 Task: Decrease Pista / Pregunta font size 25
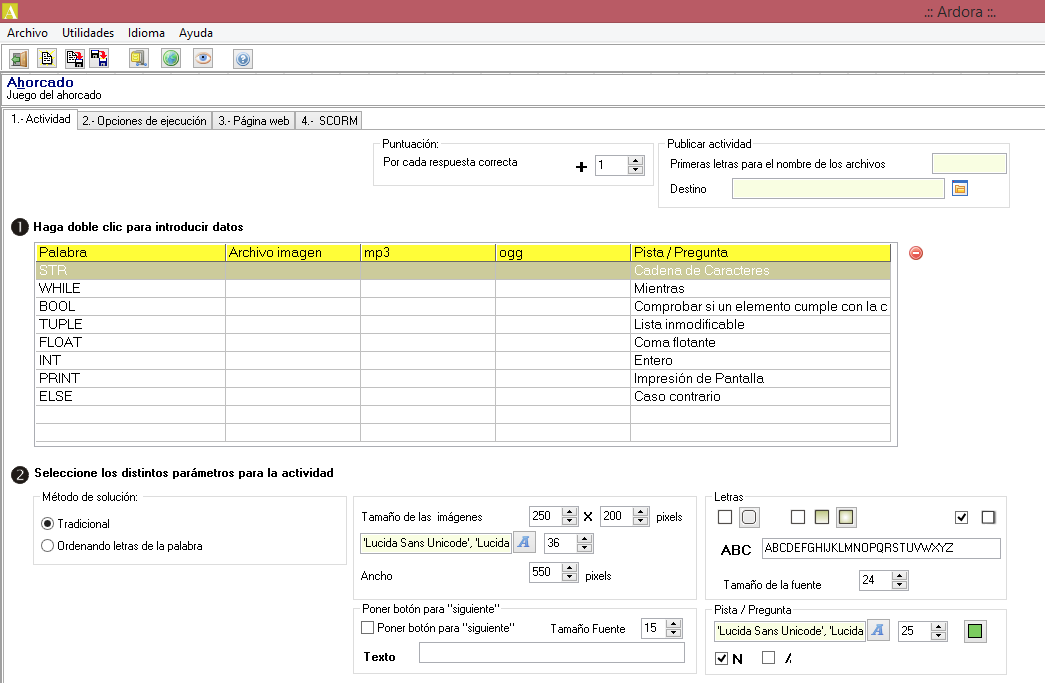938,636
